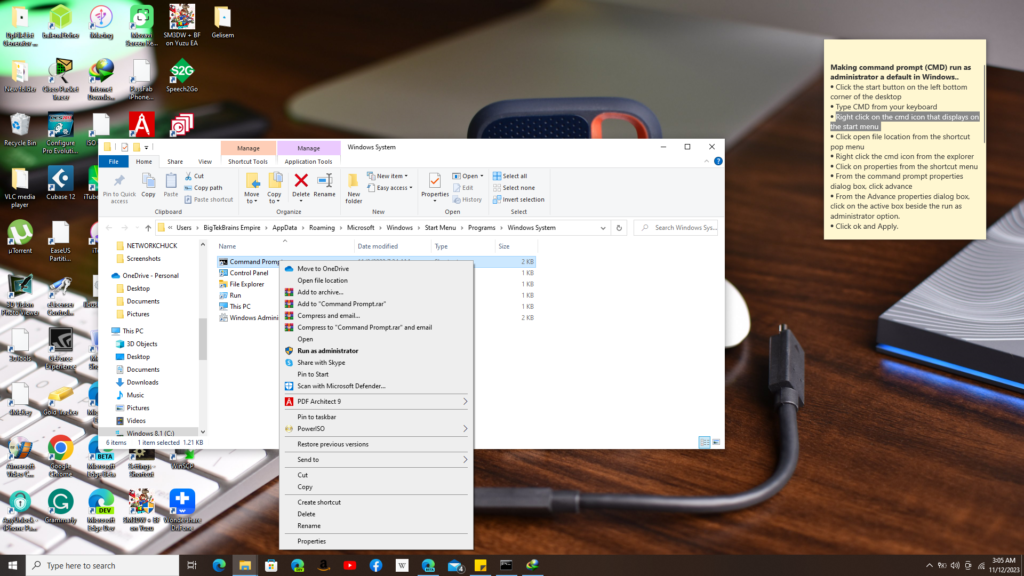Click Invert selection in the ribbon
Image resolution: width=1024 pixels, height=576 pixels.
coord(519,199)
